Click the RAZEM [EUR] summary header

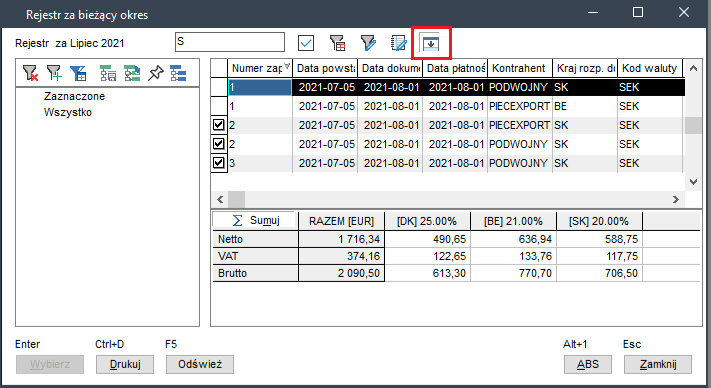(x=341, y=221)
